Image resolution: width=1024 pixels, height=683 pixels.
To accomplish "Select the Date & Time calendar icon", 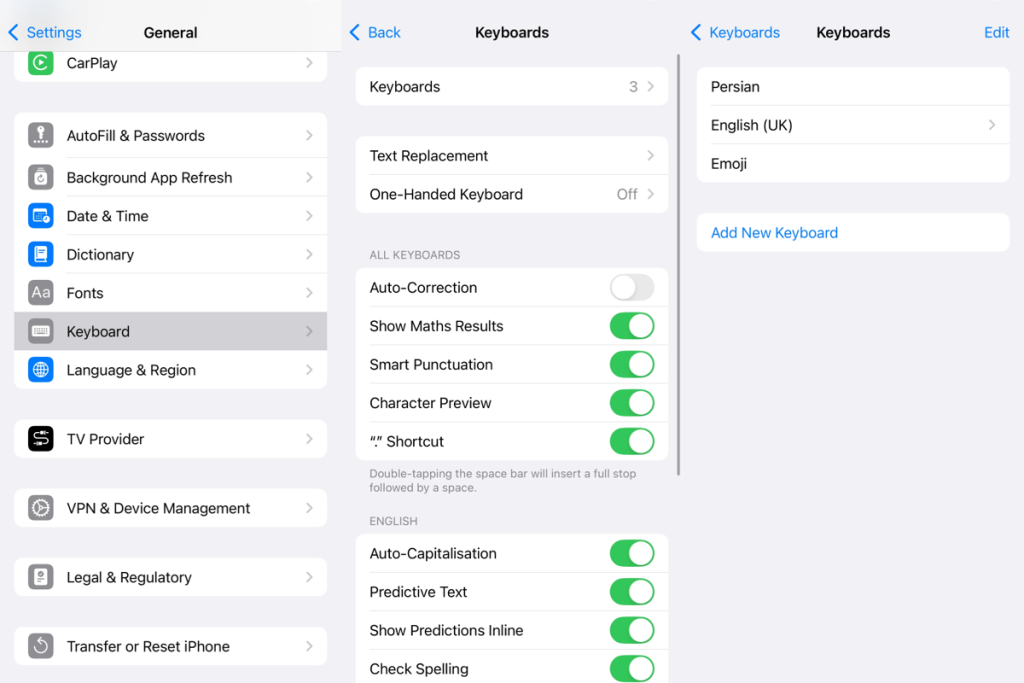I will [40, 215].
